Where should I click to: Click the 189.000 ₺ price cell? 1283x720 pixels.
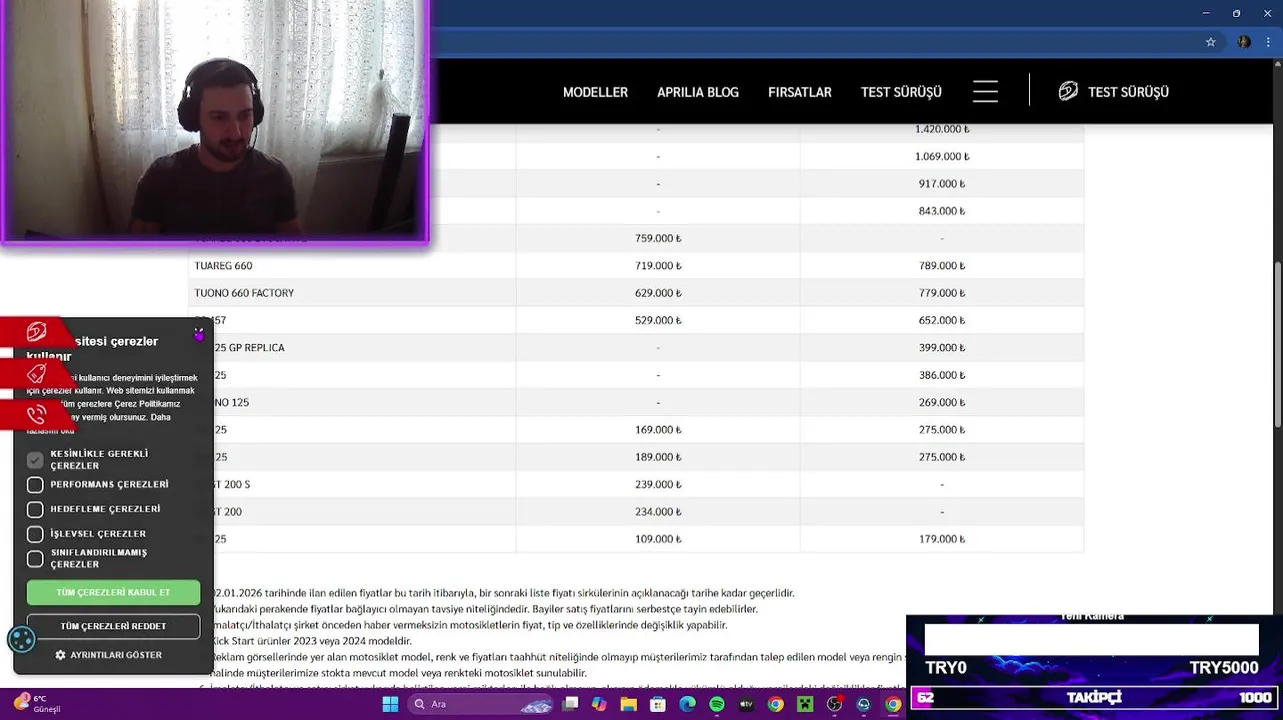(658, 457)
